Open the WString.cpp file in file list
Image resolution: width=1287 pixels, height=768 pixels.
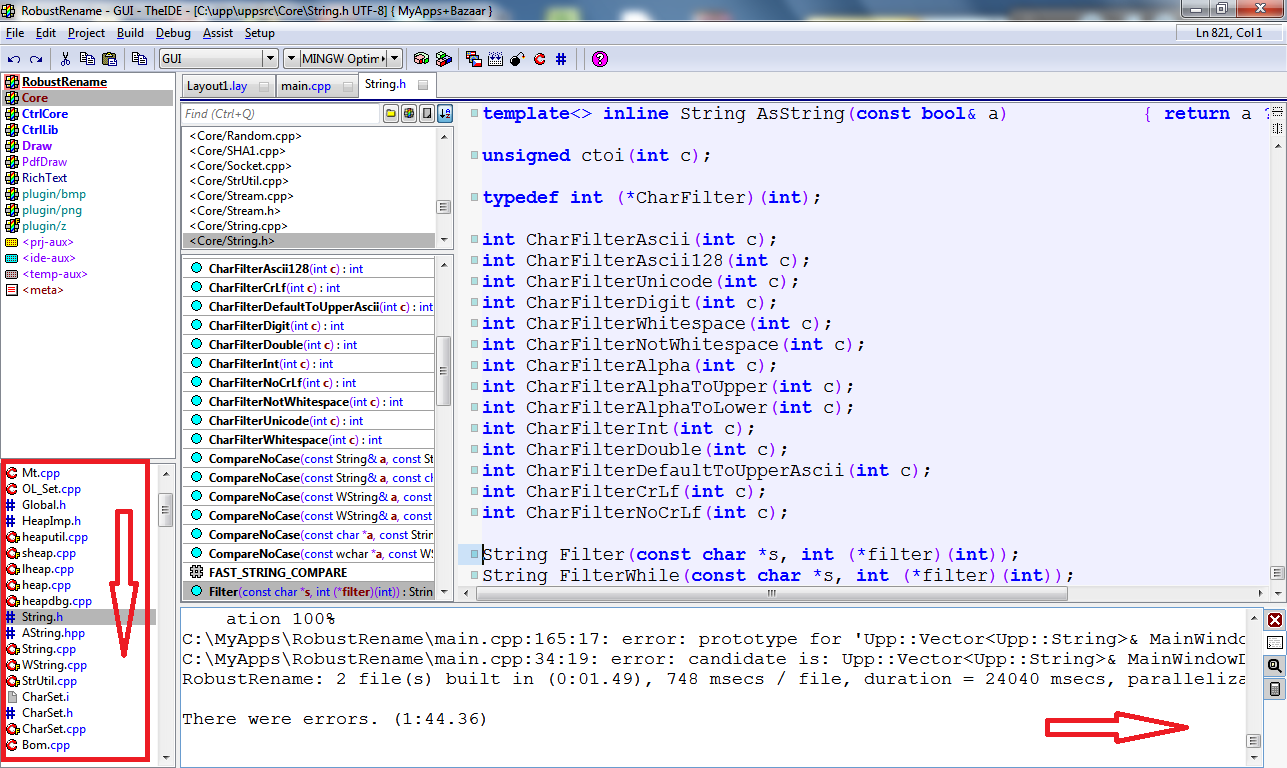[54, 665]
